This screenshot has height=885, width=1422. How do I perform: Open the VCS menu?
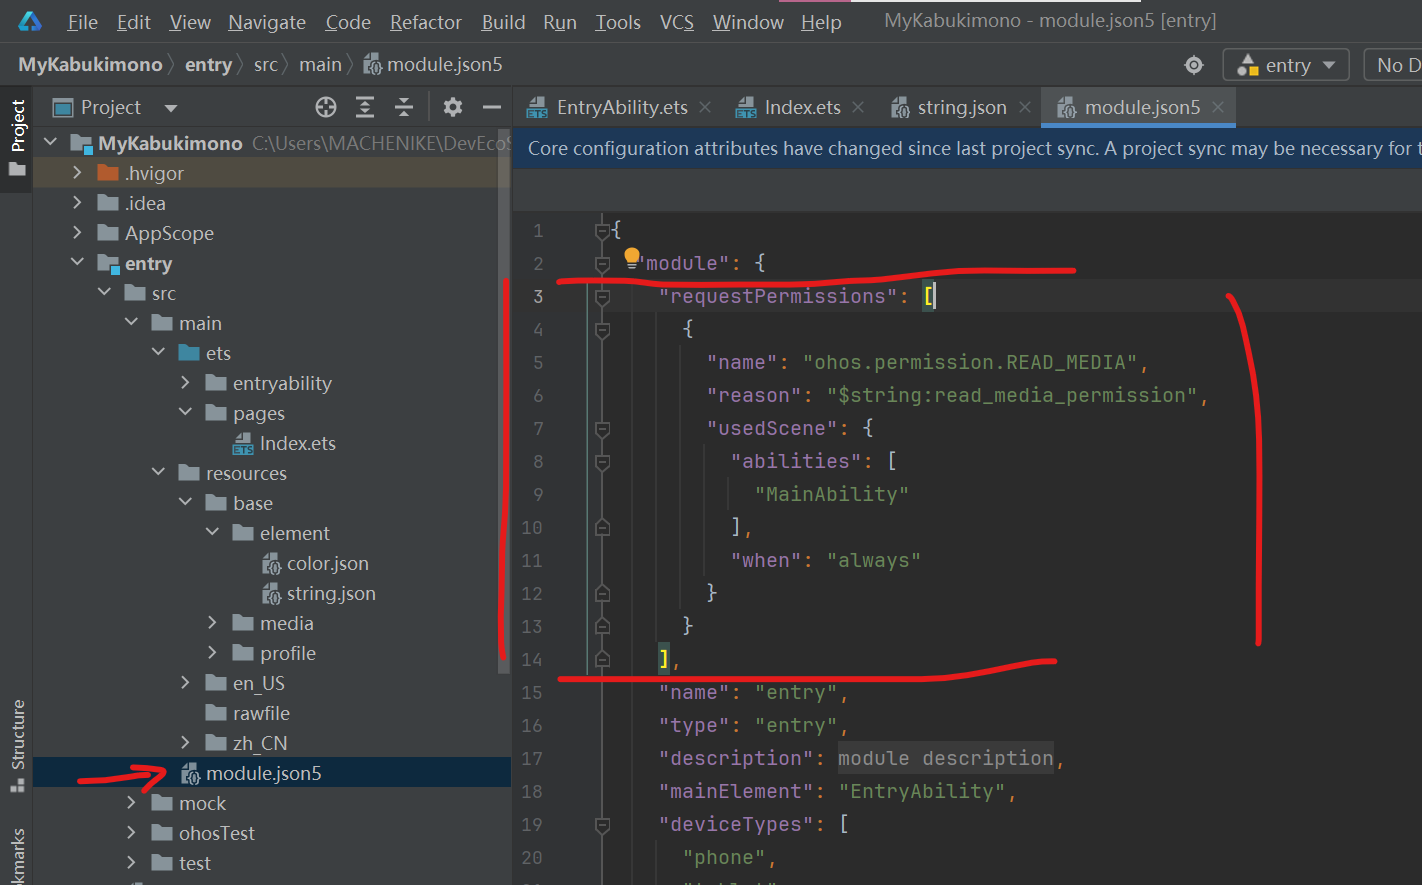pos(677,22)
